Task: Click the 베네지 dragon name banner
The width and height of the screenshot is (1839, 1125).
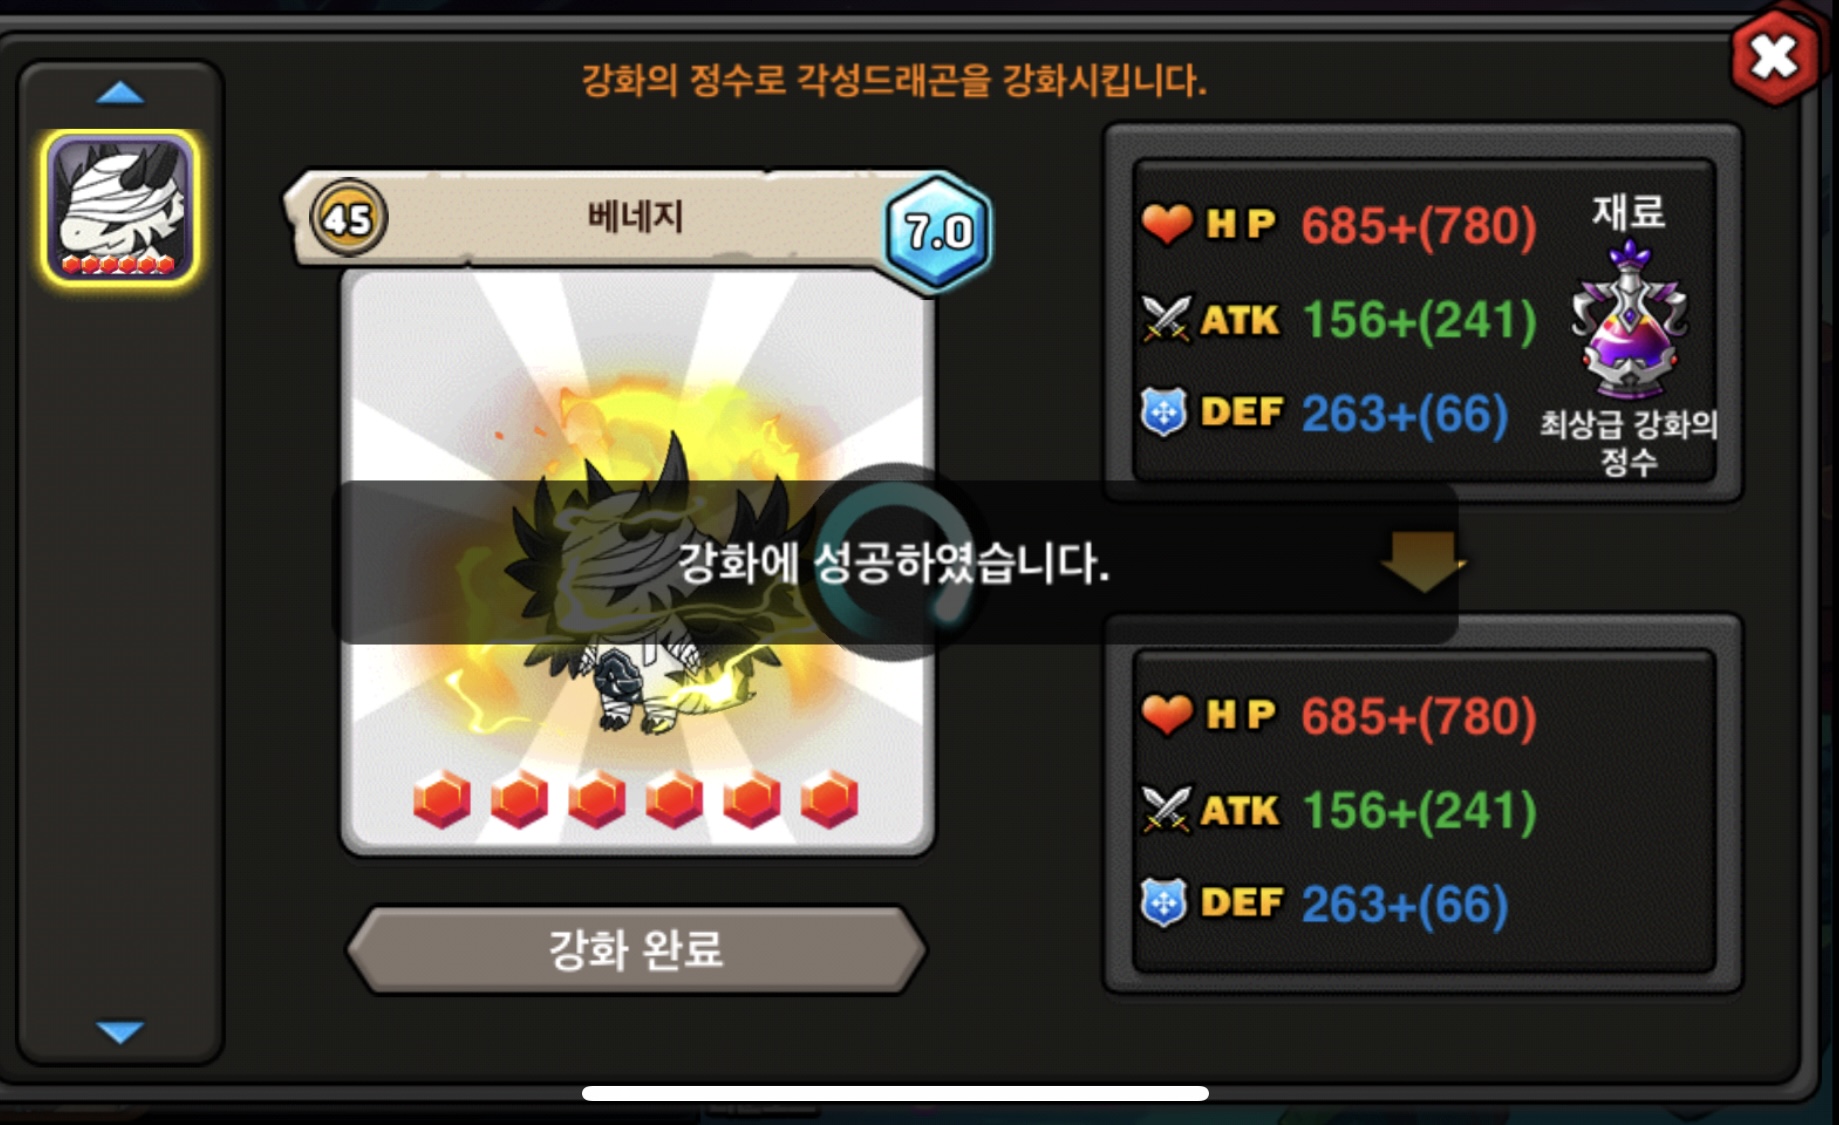Action: [x=635, y=218]
